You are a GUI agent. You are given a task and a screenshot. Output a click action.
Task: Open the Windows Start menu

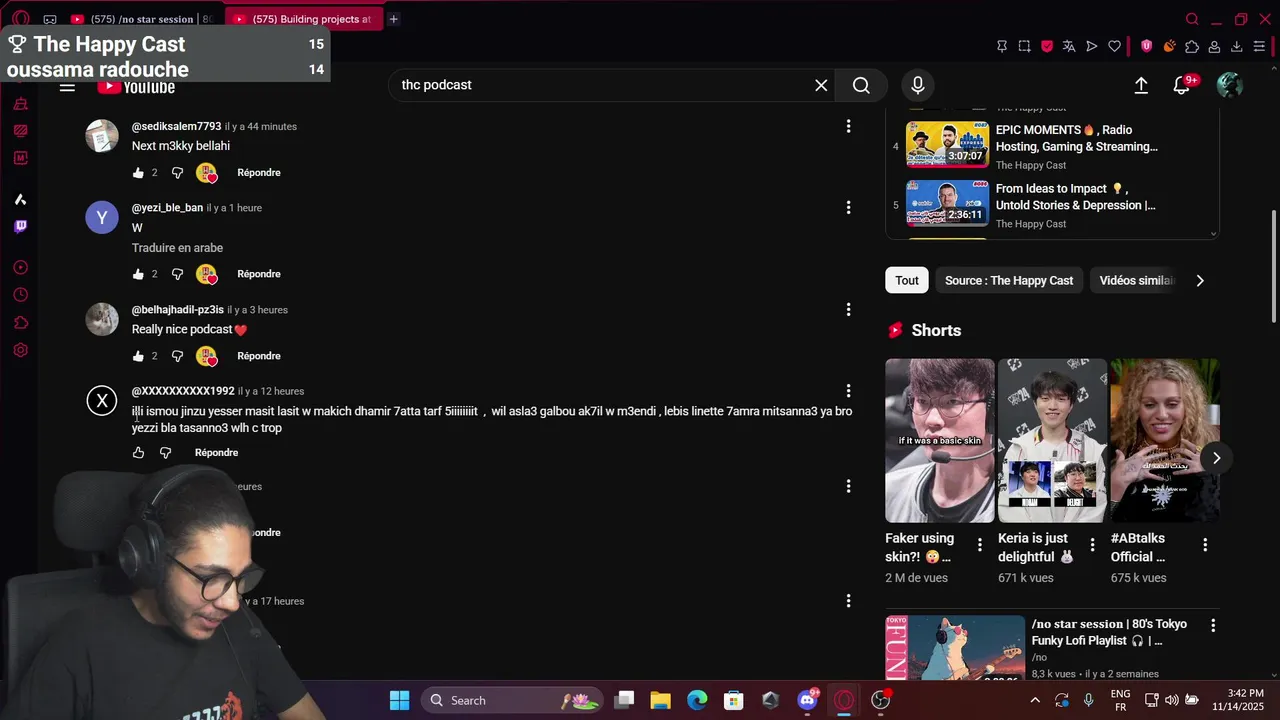[399, 700]
